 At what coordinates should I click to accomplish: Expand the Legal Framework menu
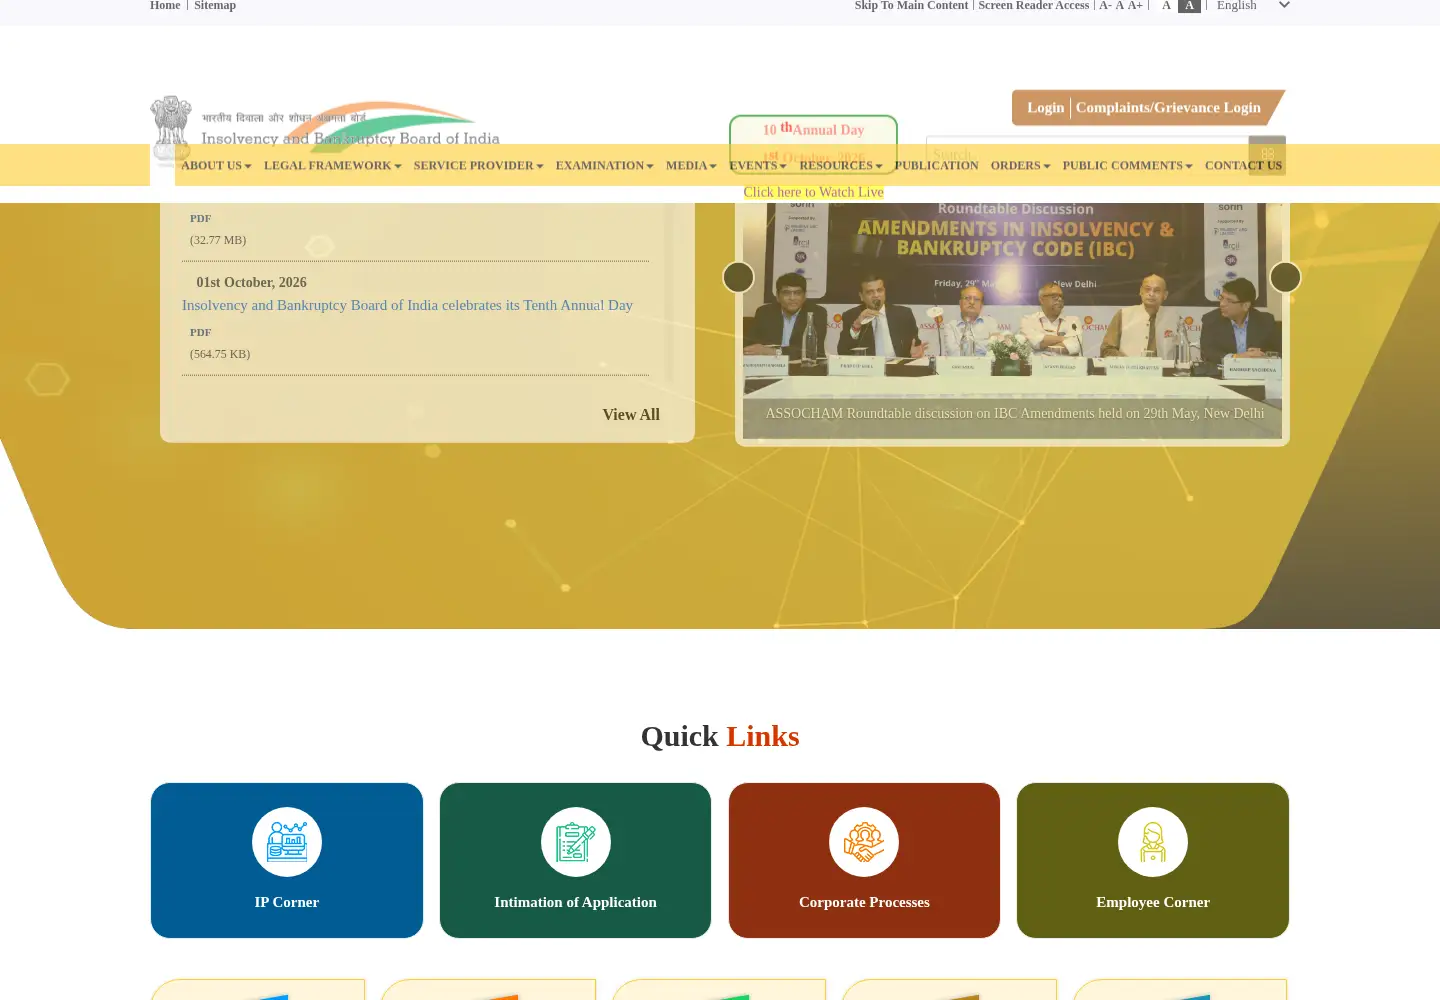[333, 166]
